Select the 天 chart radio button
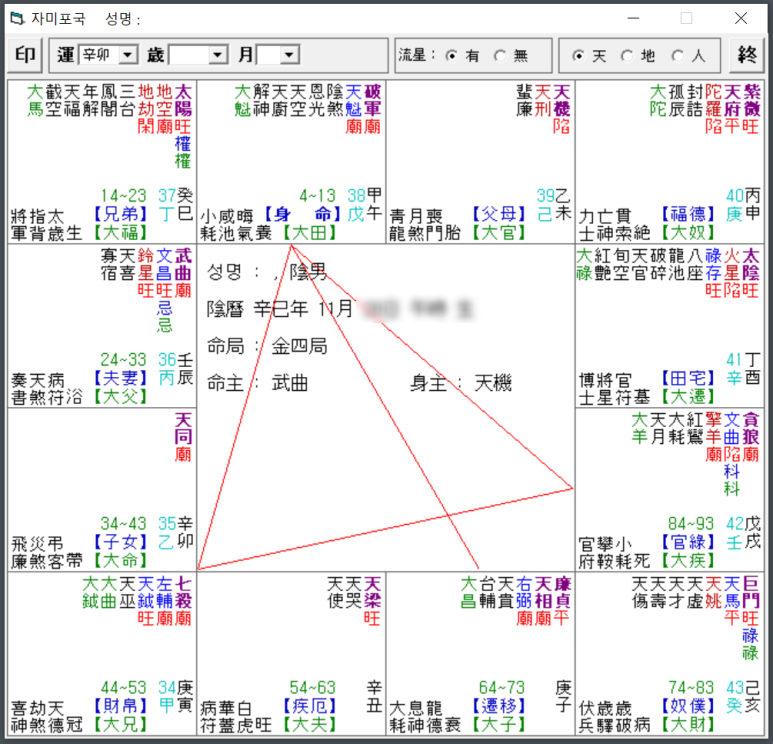Viewport: 773px width, 744px height. [578, 56]
